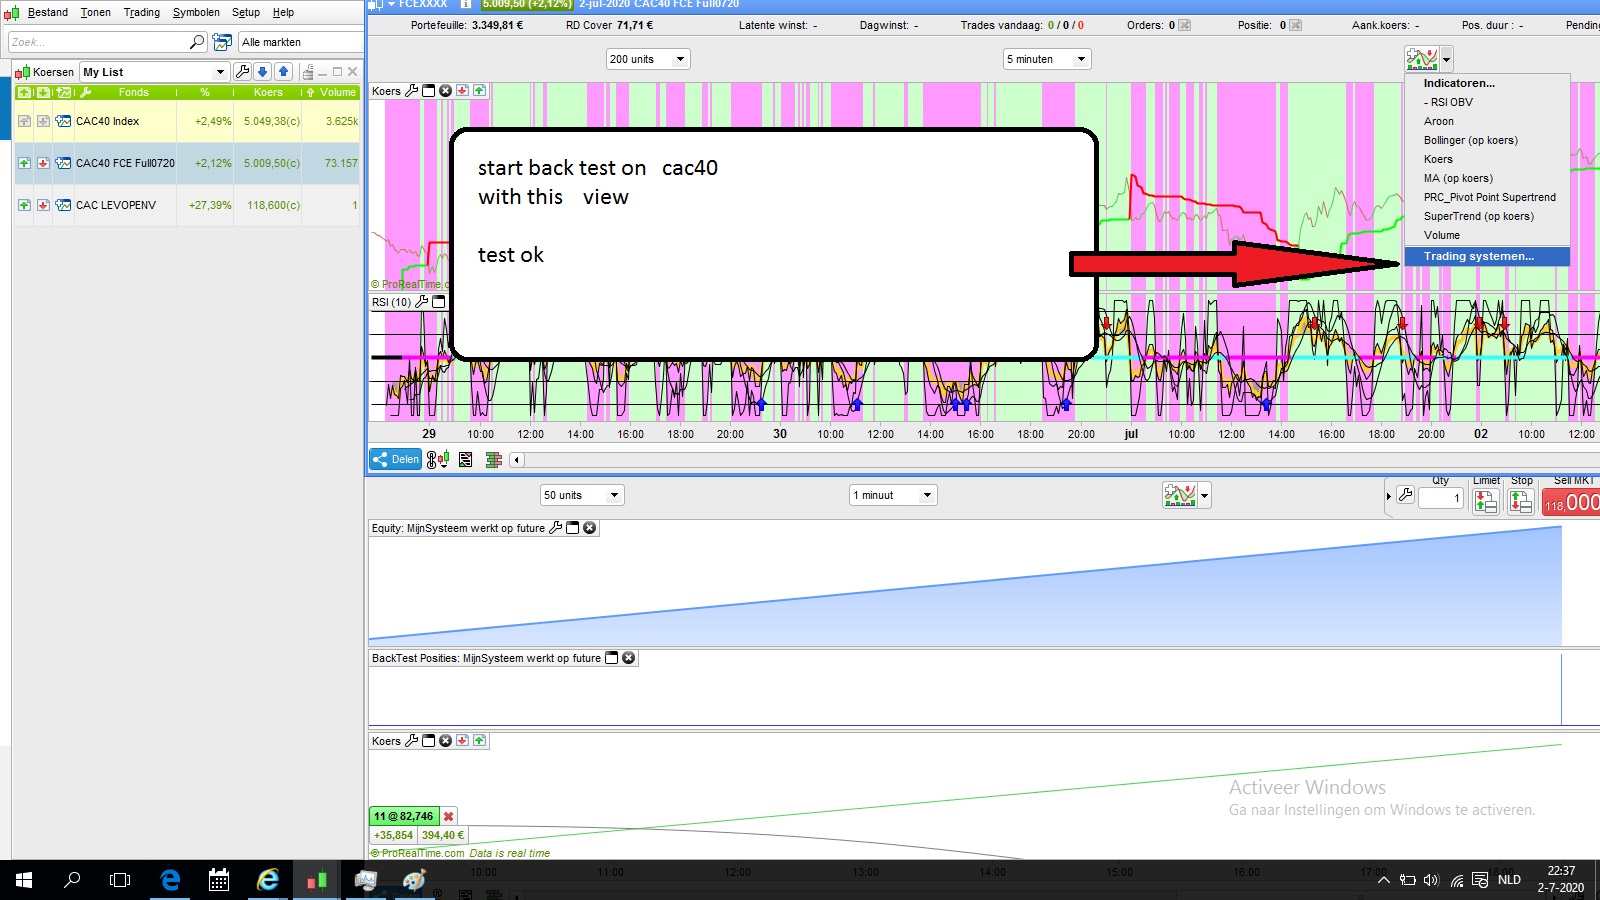Open the Tonen menu

tap(96, 12)
